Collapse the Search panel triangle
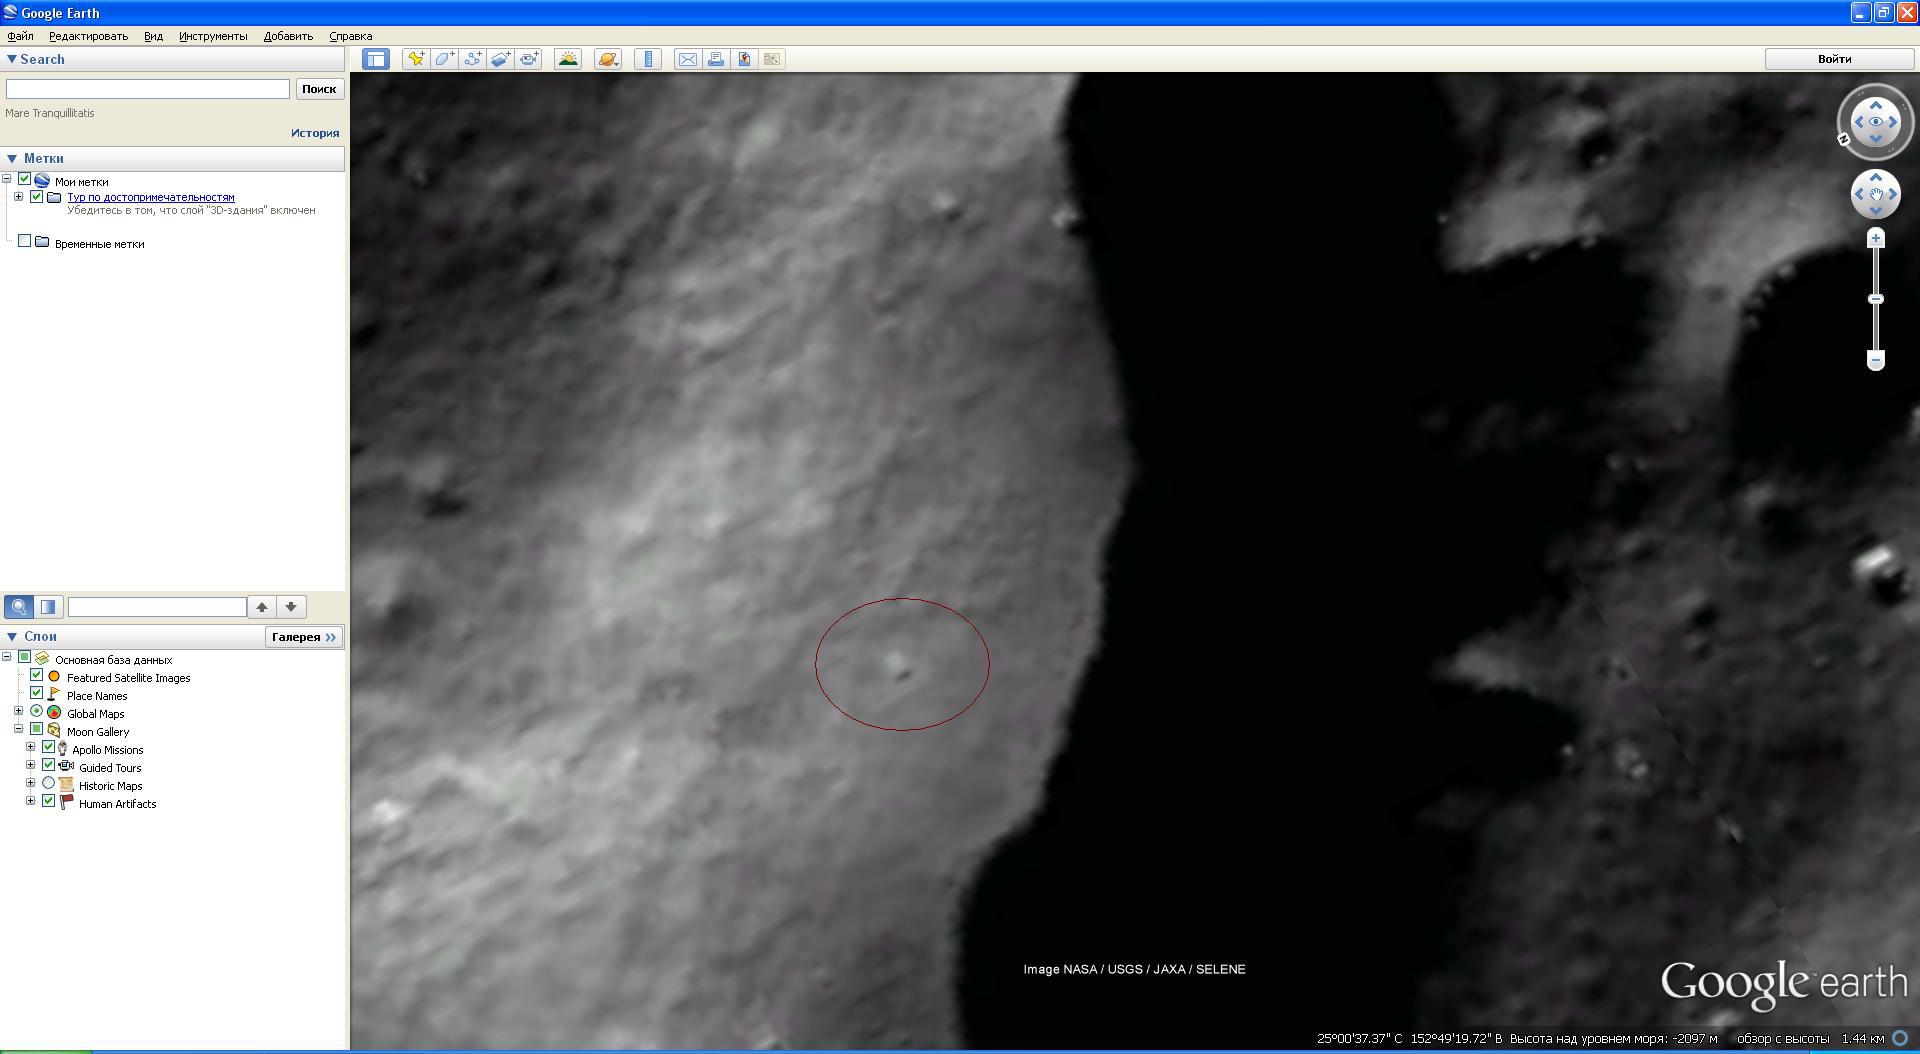This screenshot has width=1920, height=1054. coord(12,59)
